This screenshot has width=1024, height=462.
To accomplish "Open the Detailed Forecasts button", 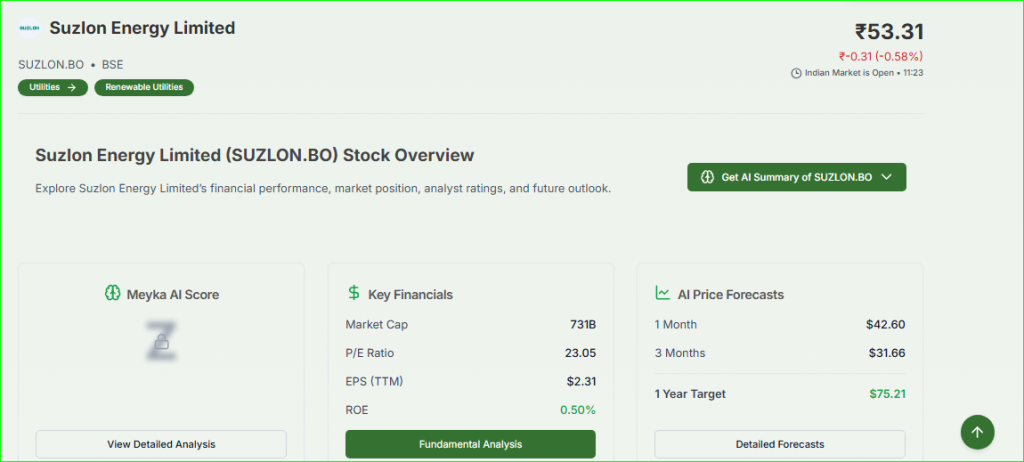I will (x=779, y=444).
